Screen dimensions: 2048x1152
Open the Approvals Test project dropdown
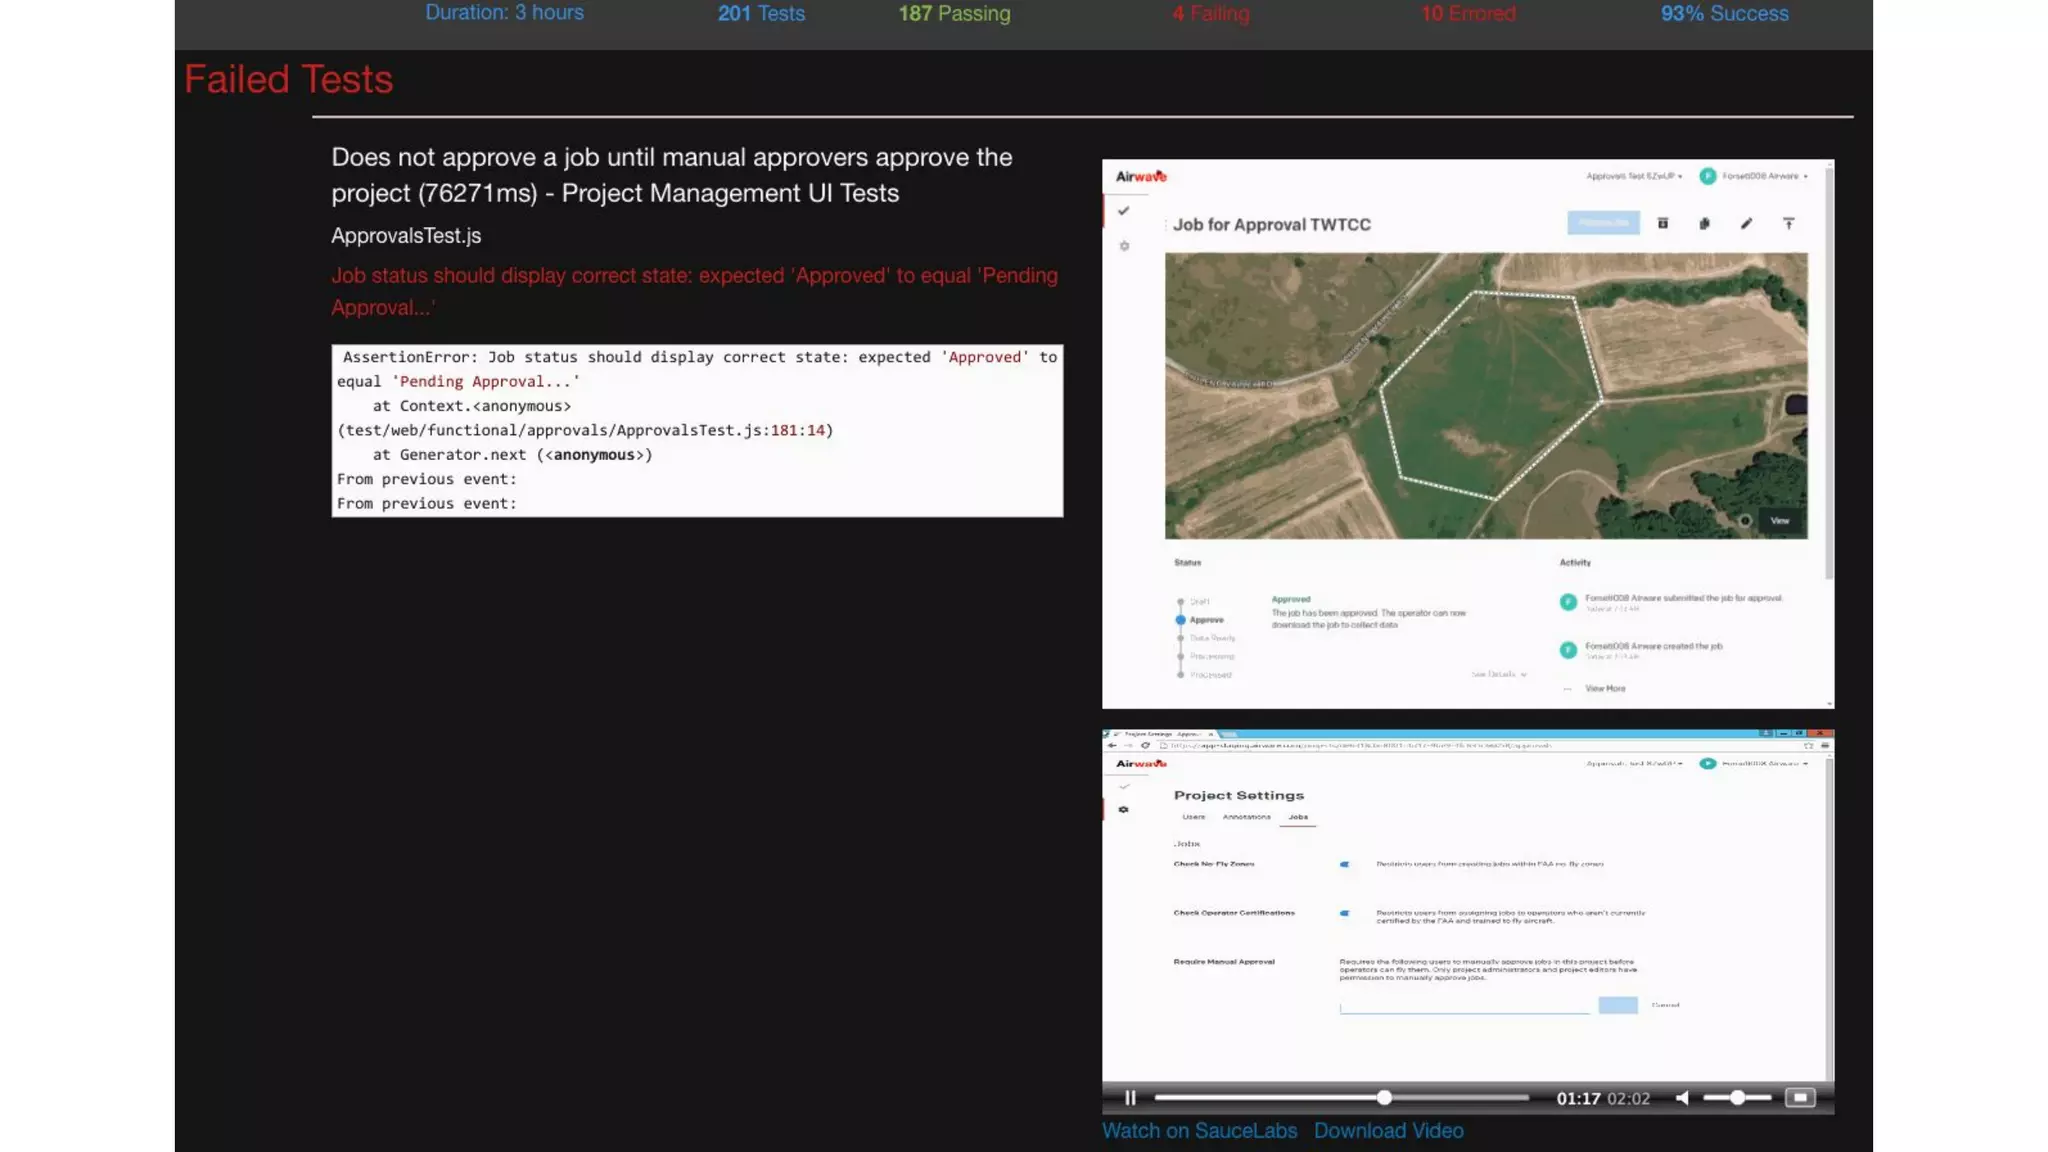(1634, 176)
